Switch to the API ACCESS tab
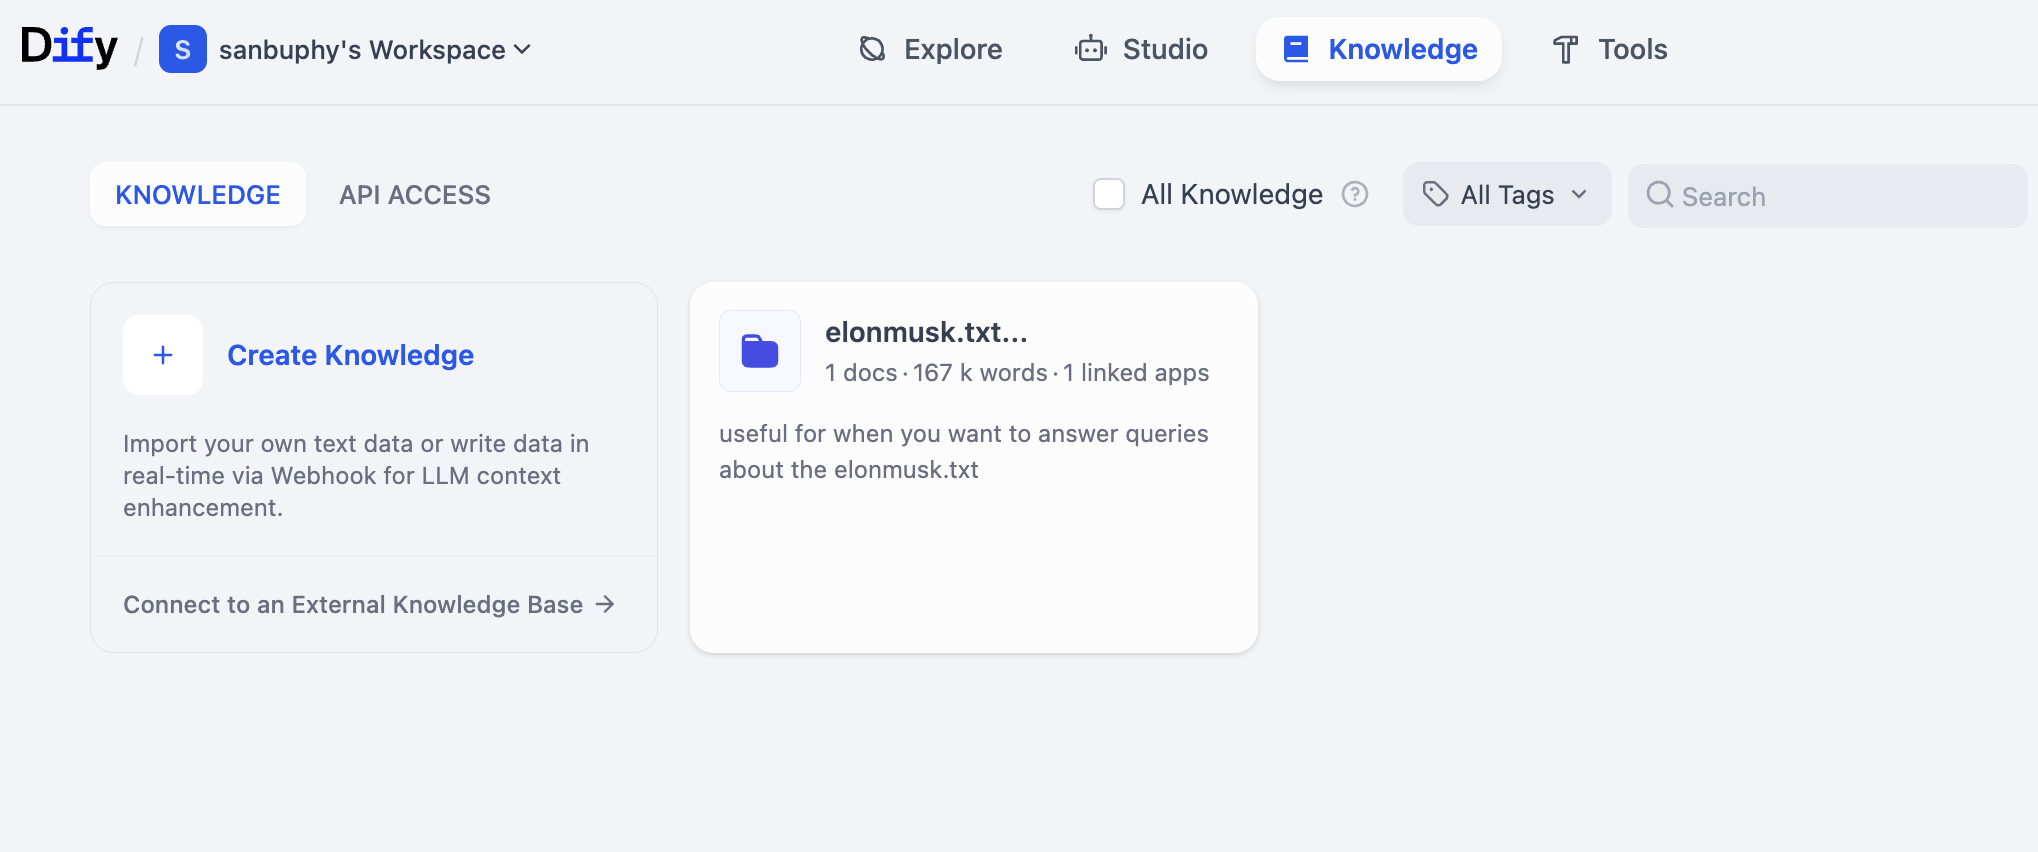2038x852 pixels. click(x=415, y=195)
